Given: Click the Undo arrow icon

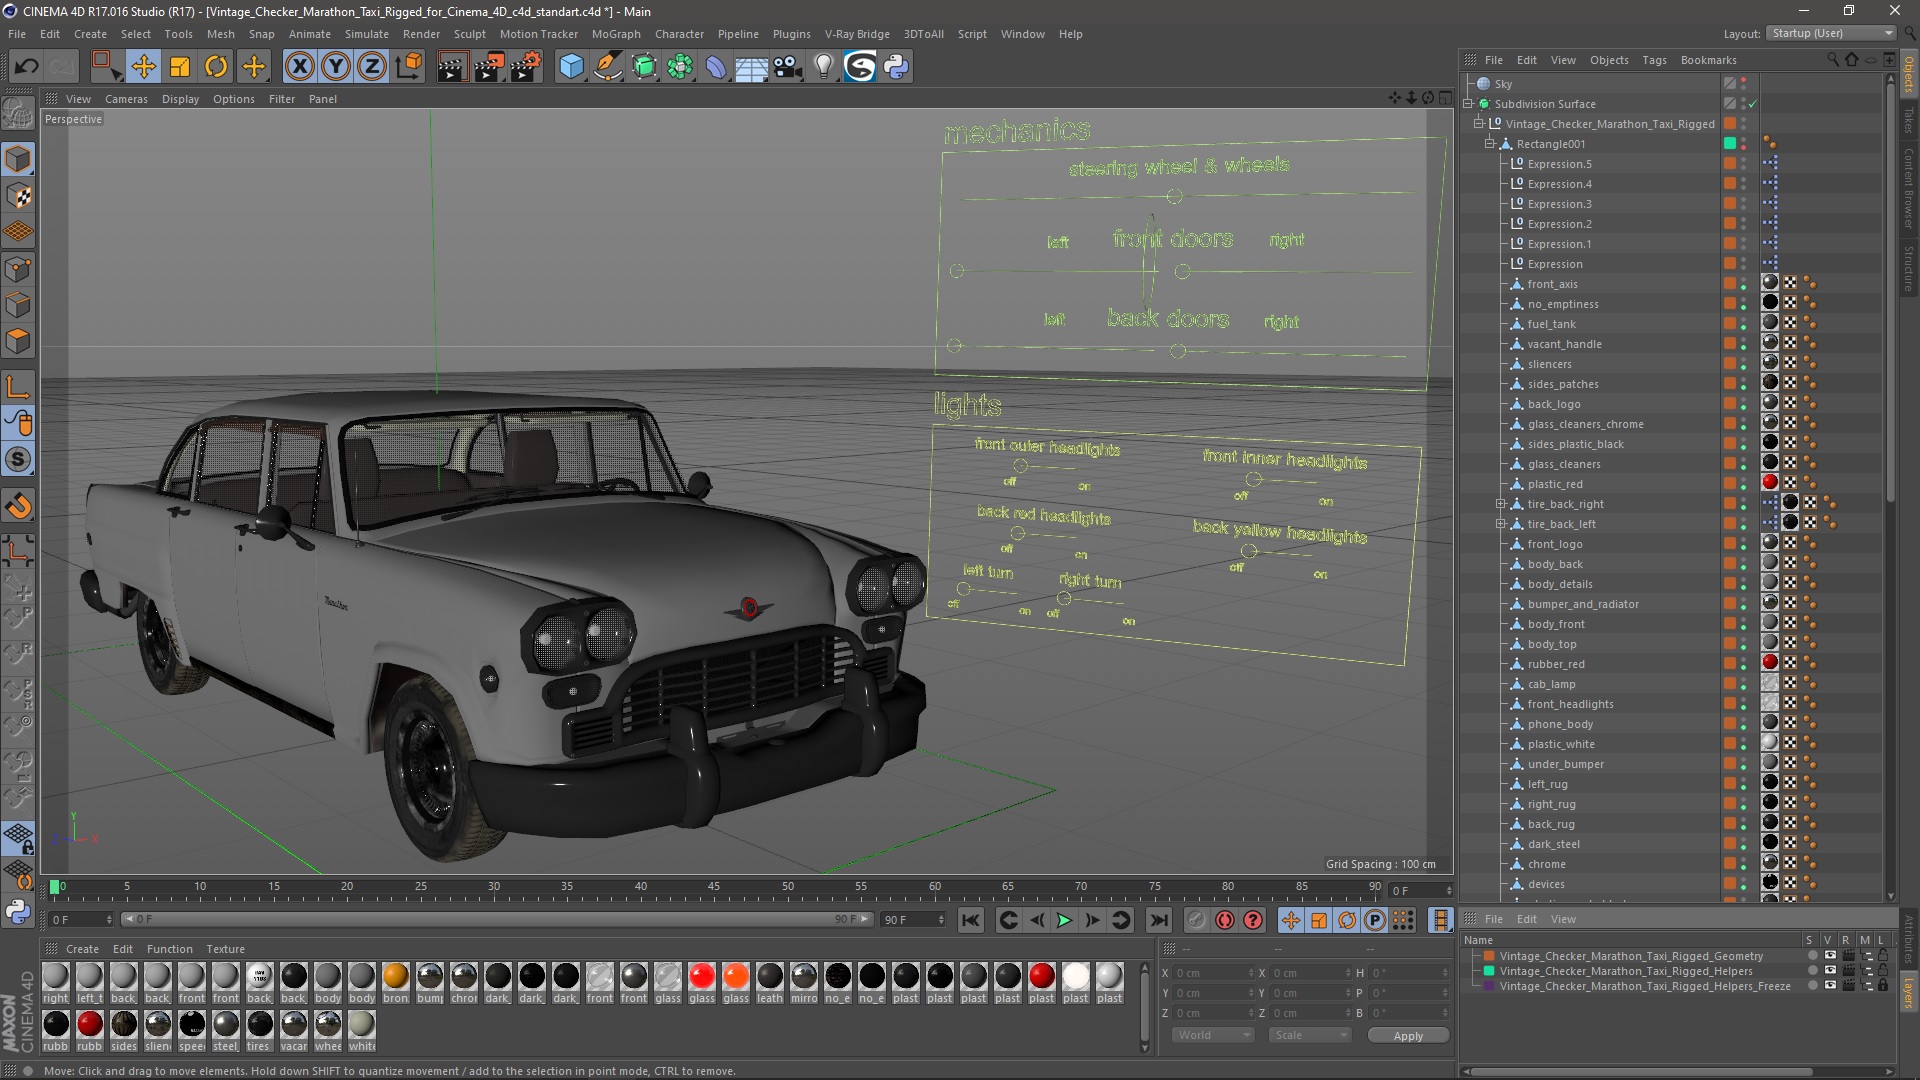Looking at the screenshot, I should coord(27,67).
